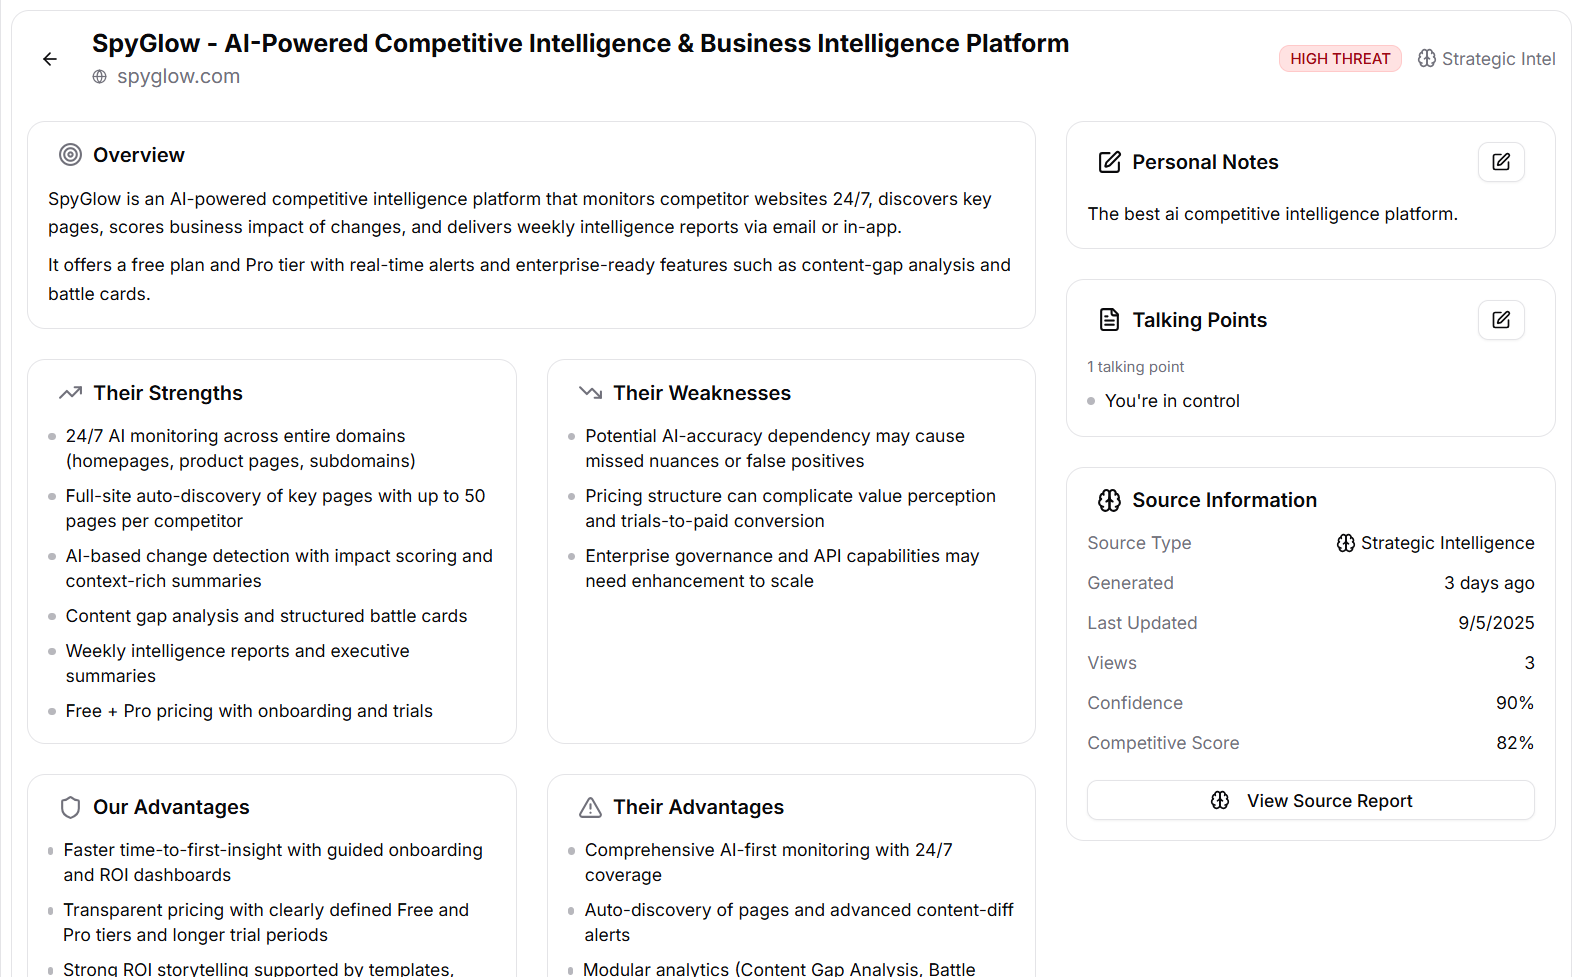Click the Their Weaknesses trending-down icon
The height and width of the screenshot is (977, 1579).
point(590,393)
